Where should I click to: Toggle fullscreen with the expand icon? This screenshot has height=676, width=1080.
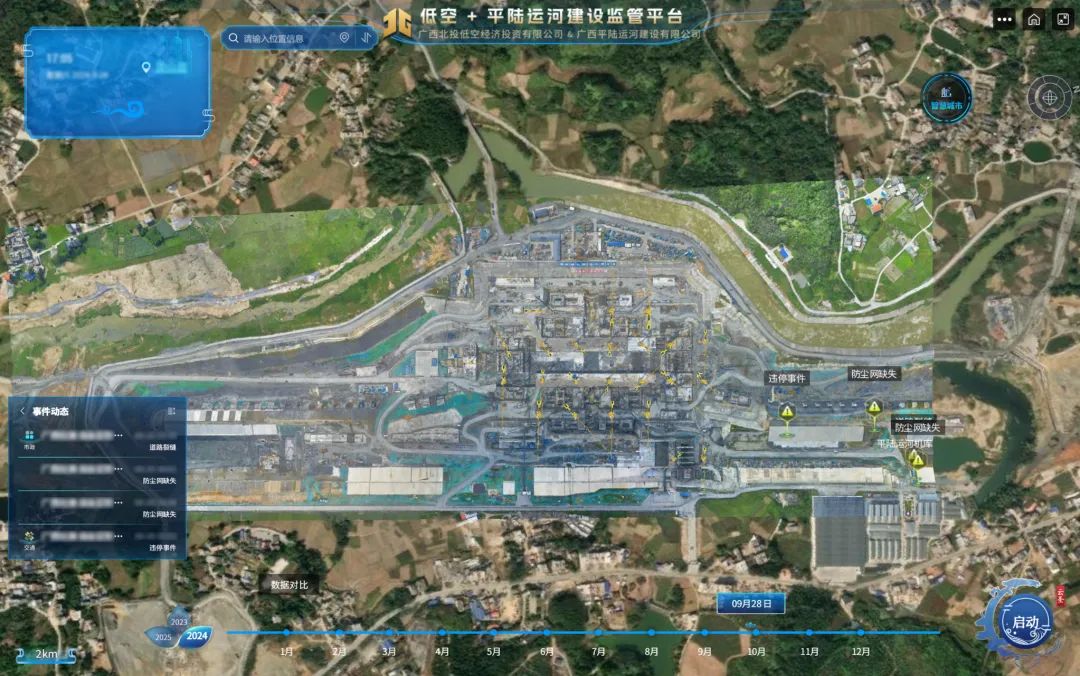[1062, 19]
